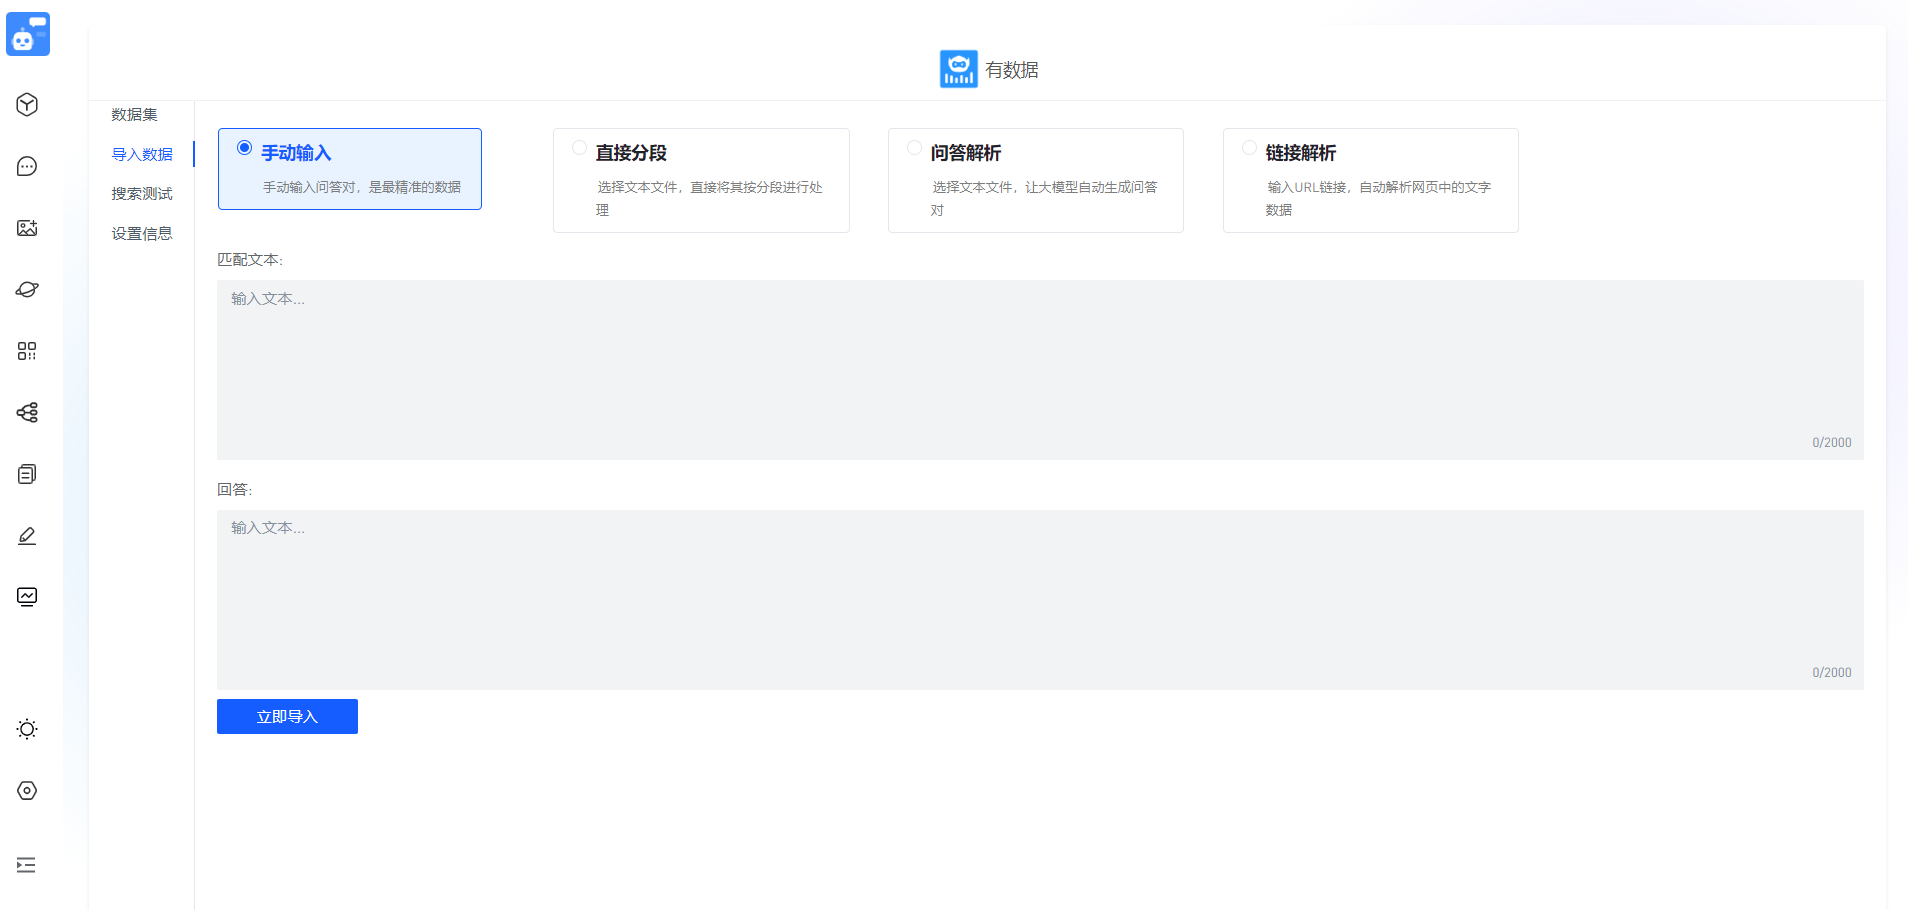Open the stacked documents icon in sidebar

click(x=27, y=474)
